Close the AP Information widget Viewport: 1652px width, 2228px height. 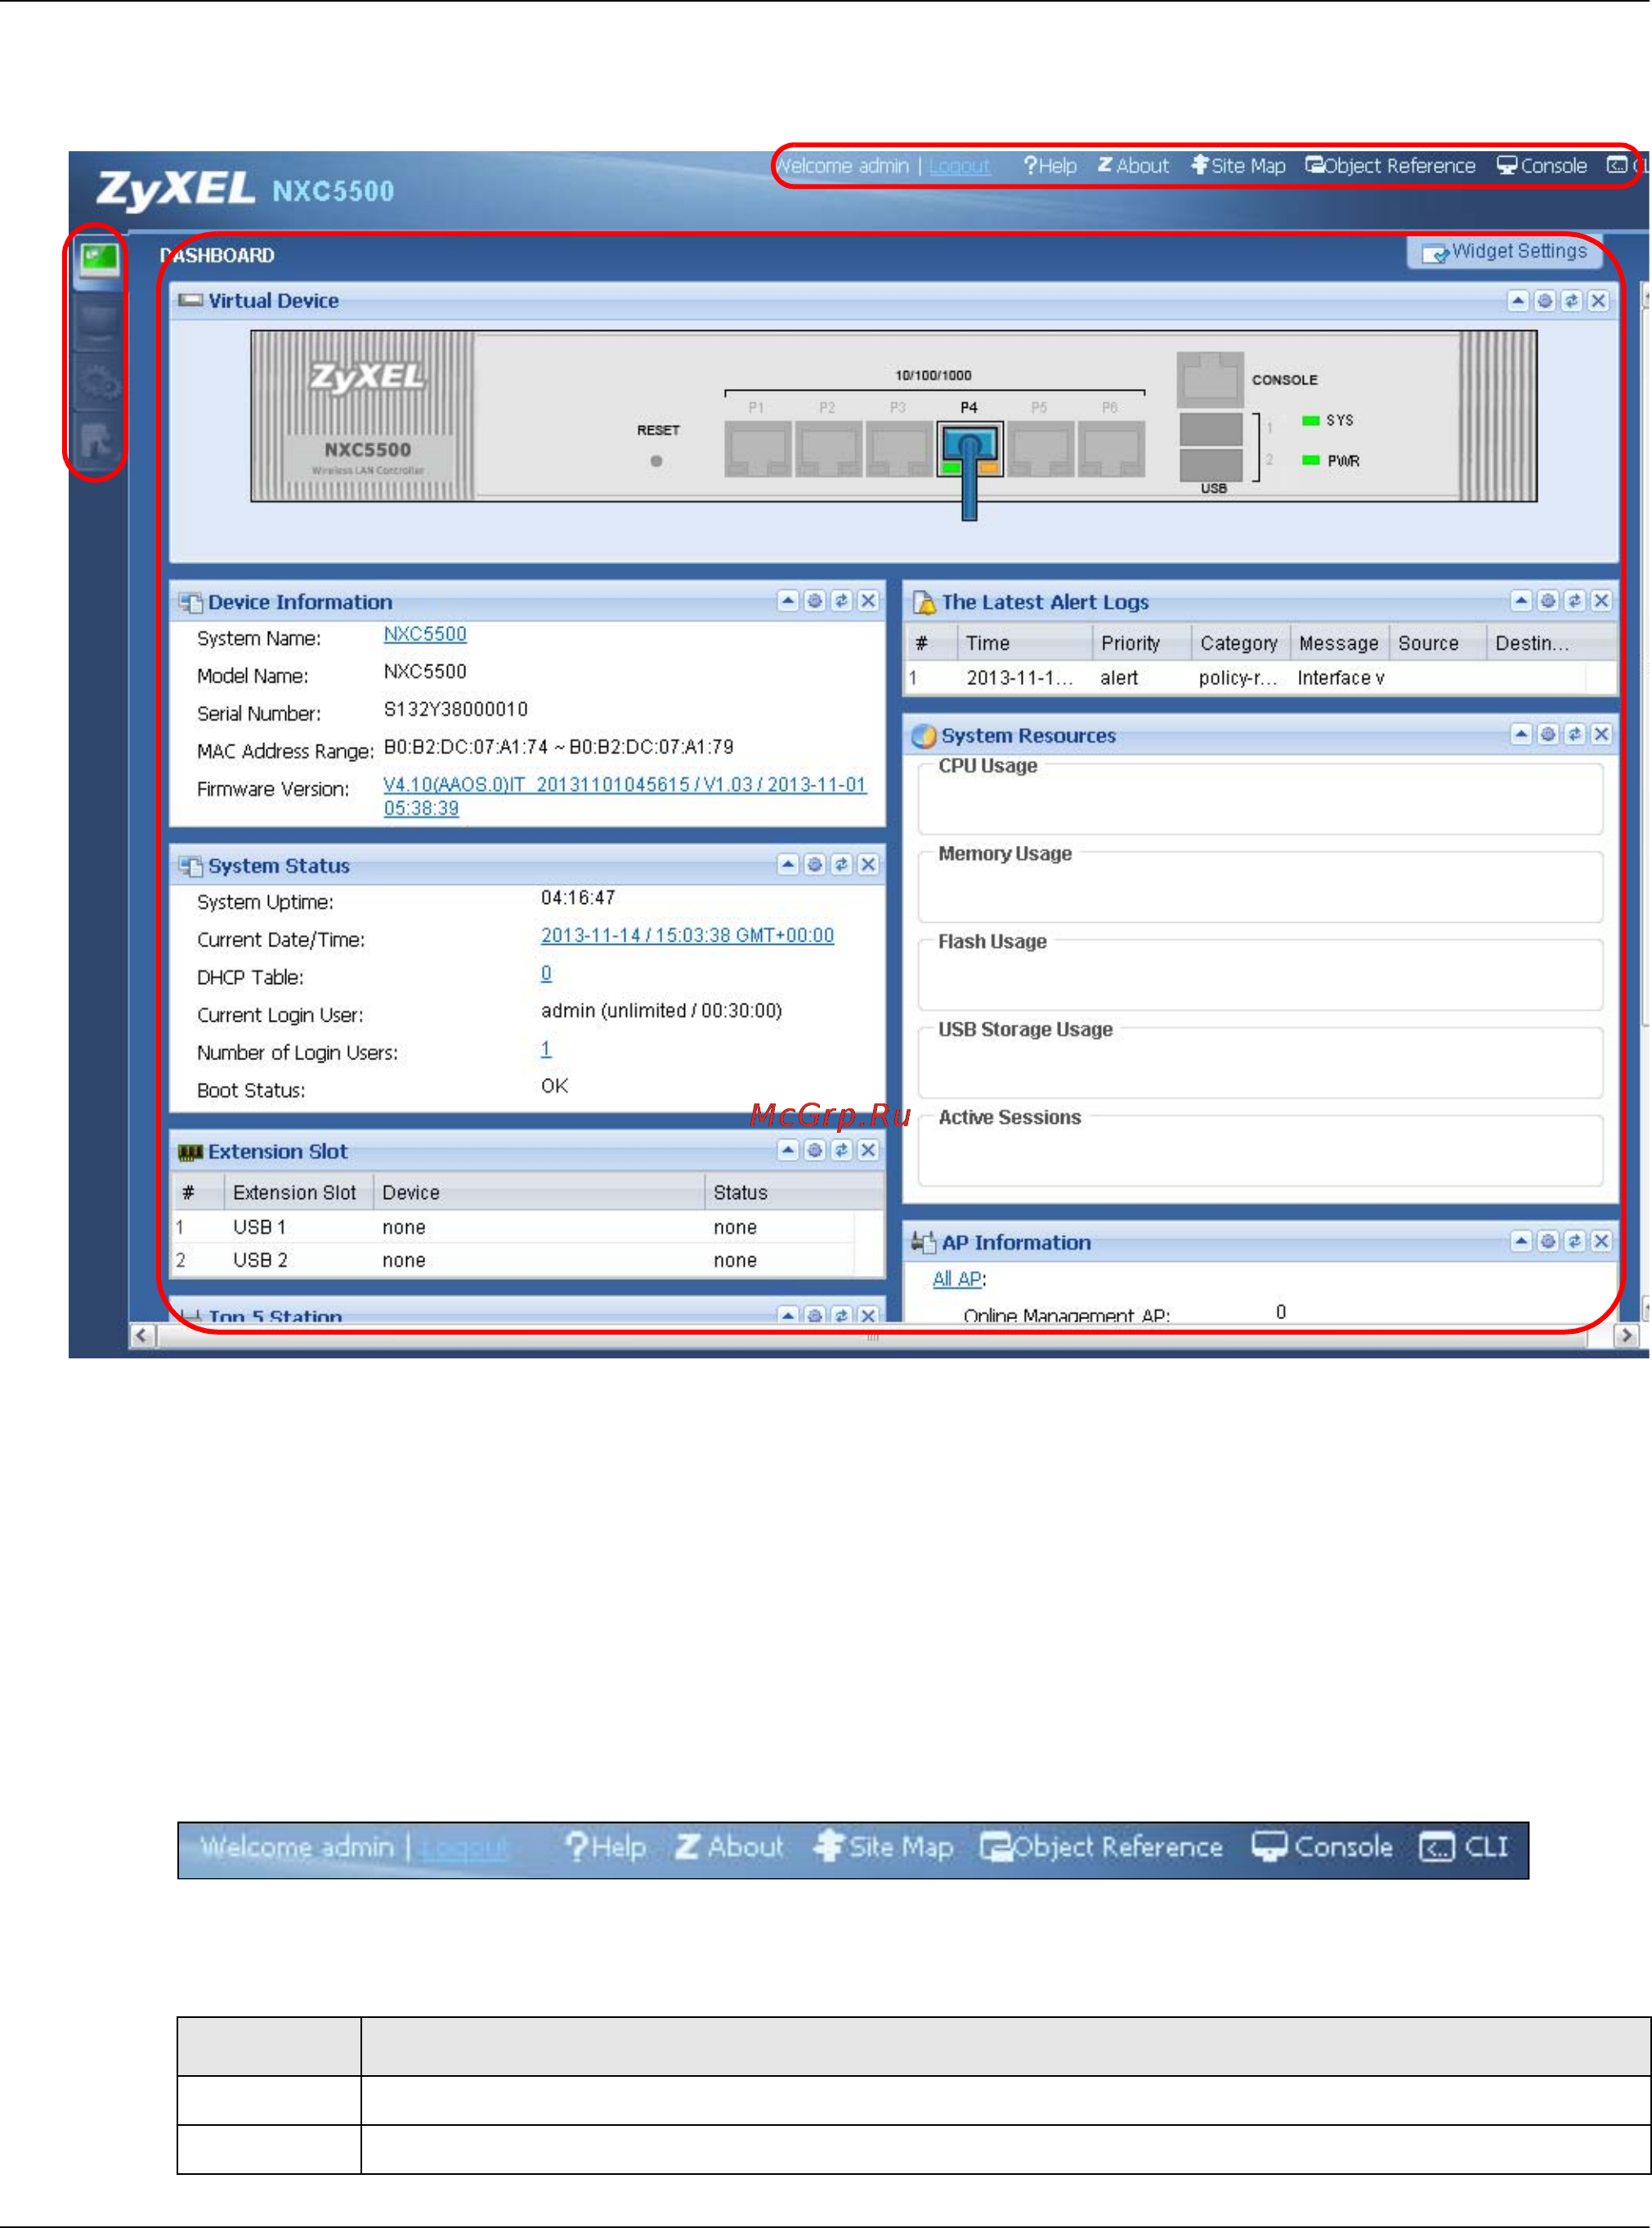coord(1602,1242)
